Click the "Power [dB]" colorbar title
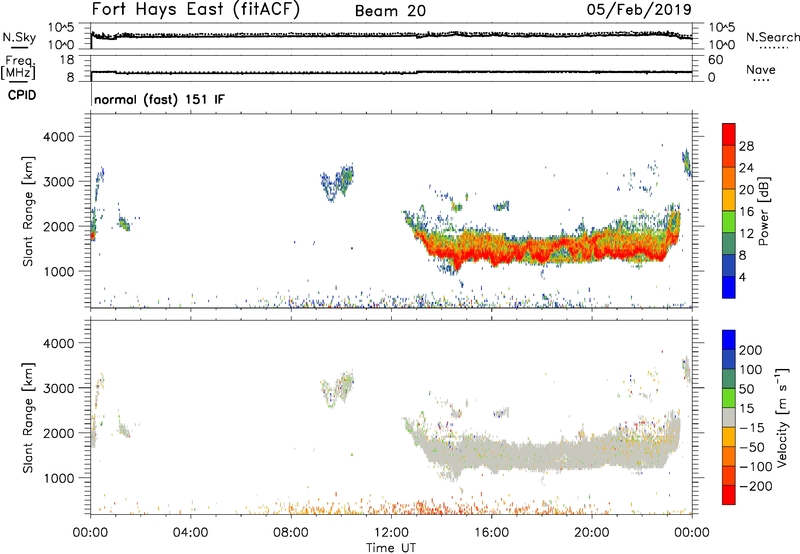Image resolution: width=800 pixels, height=554 pixels. (764, 211)
